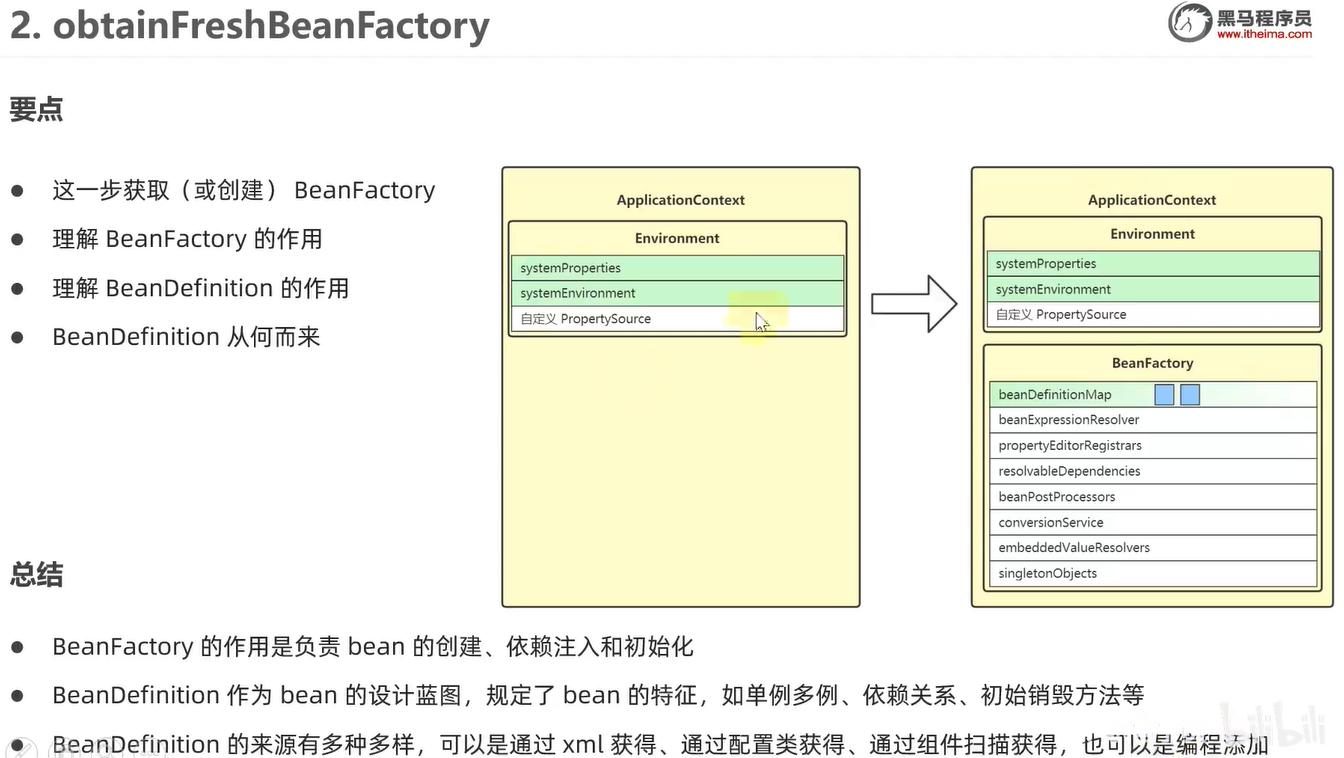Screen dimensions: 1344x758
Task: Click the 黑马程序员 horse logo
Action: 1190,22
